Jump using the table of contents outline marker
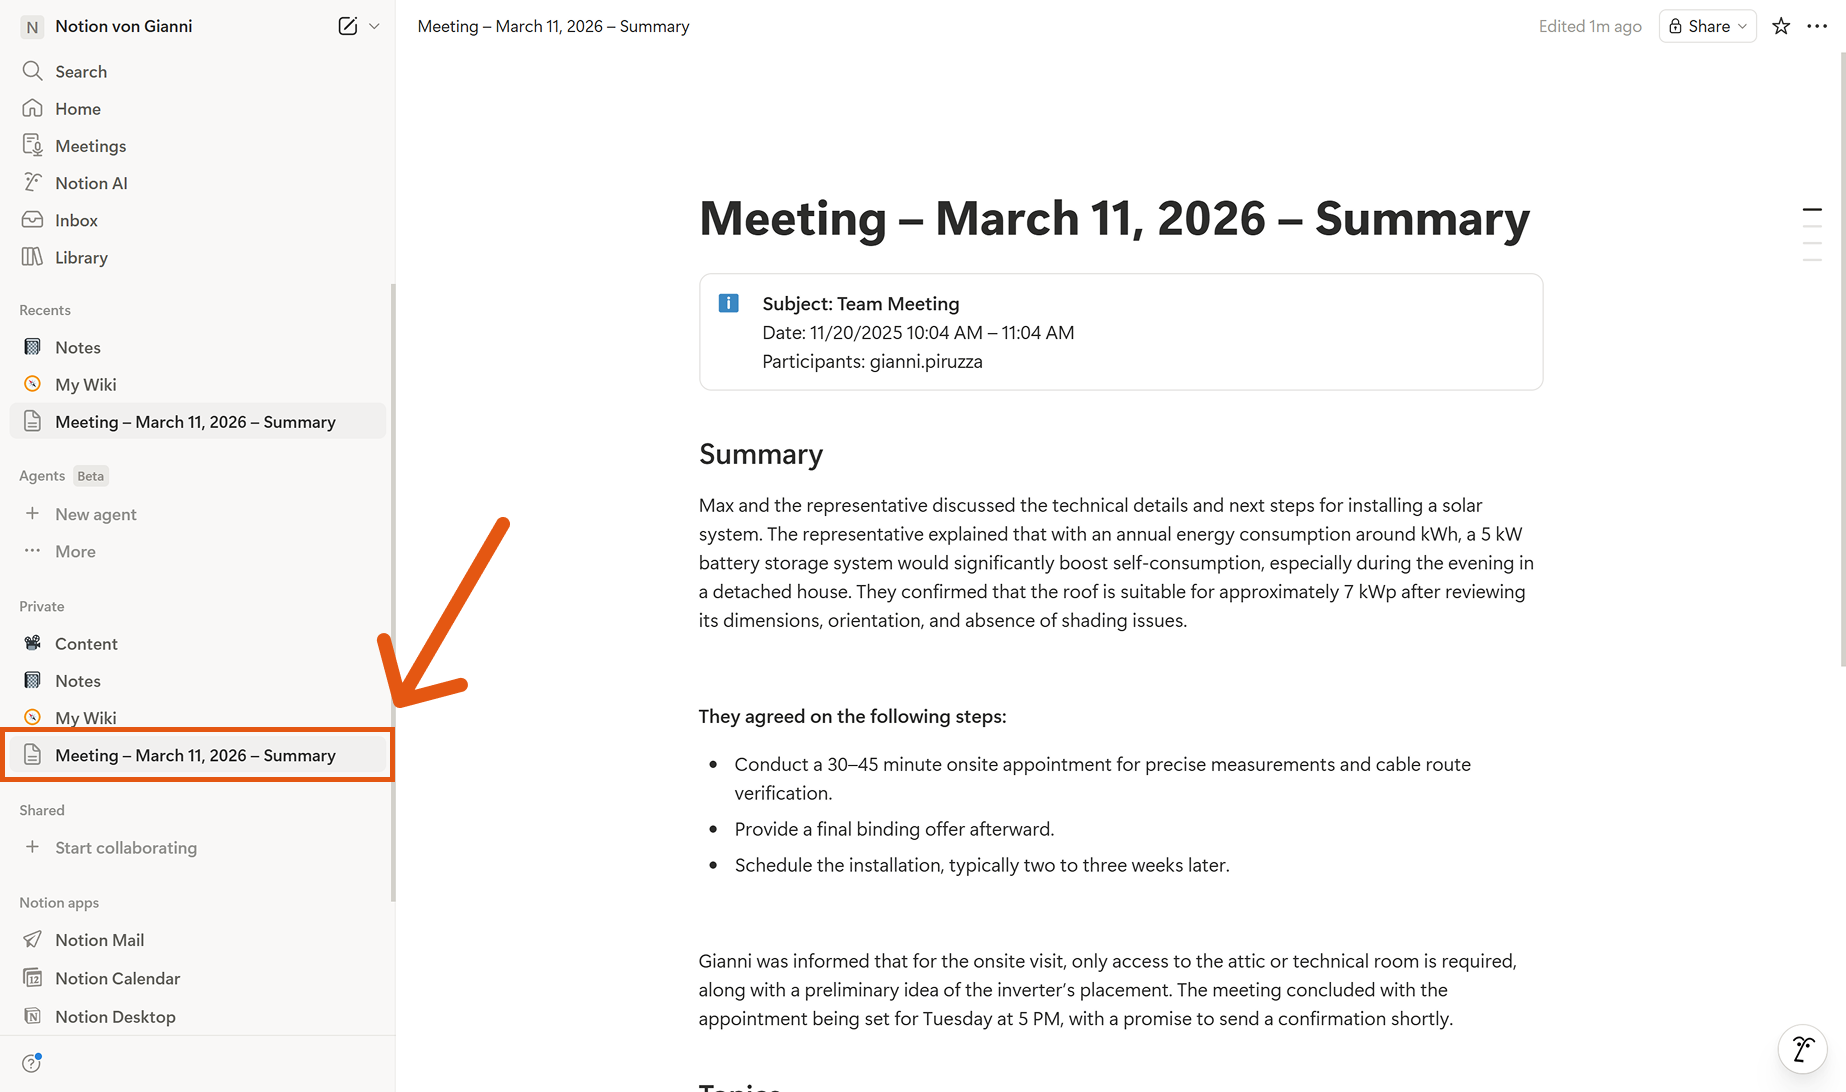This screenshot has height=1092, width=1846. 1812,210
